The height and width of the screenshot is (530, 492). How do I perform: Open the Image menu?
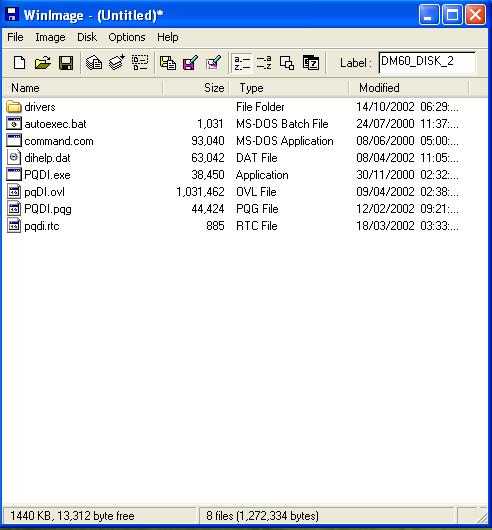[x=50, y=37]
